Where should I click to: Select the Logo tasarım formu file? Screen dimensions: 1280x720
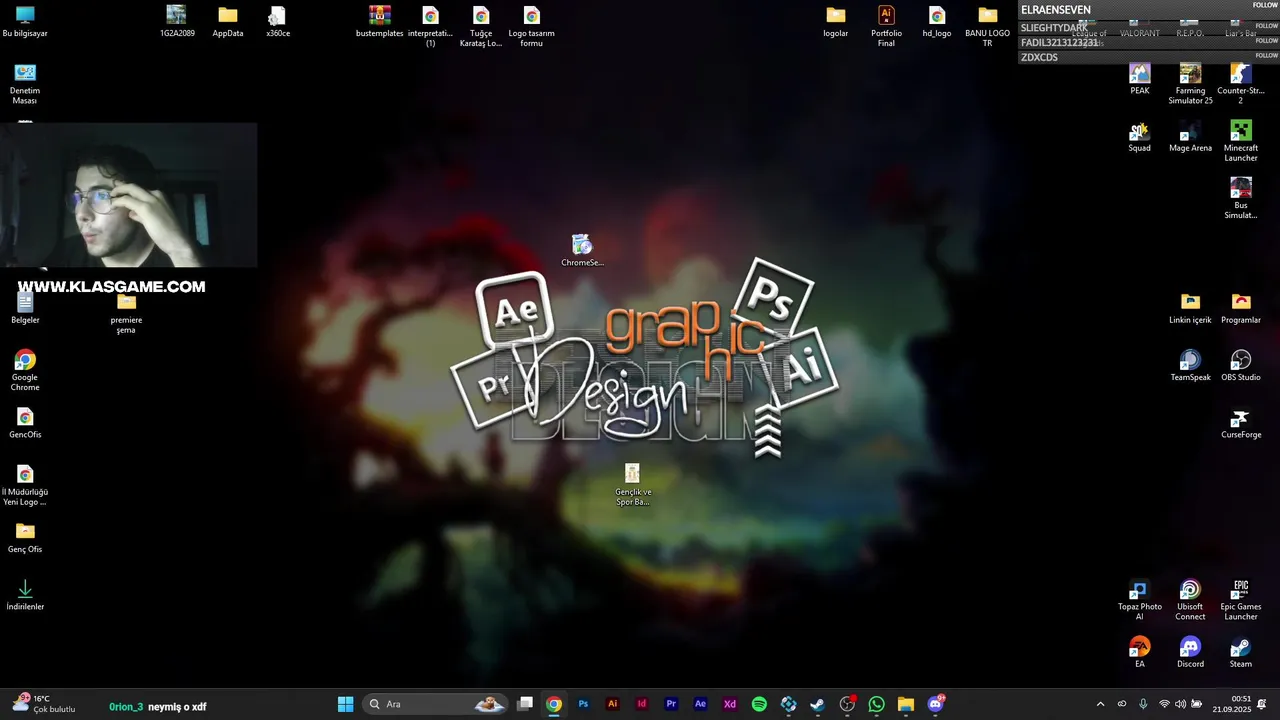[x=532, y=26]
